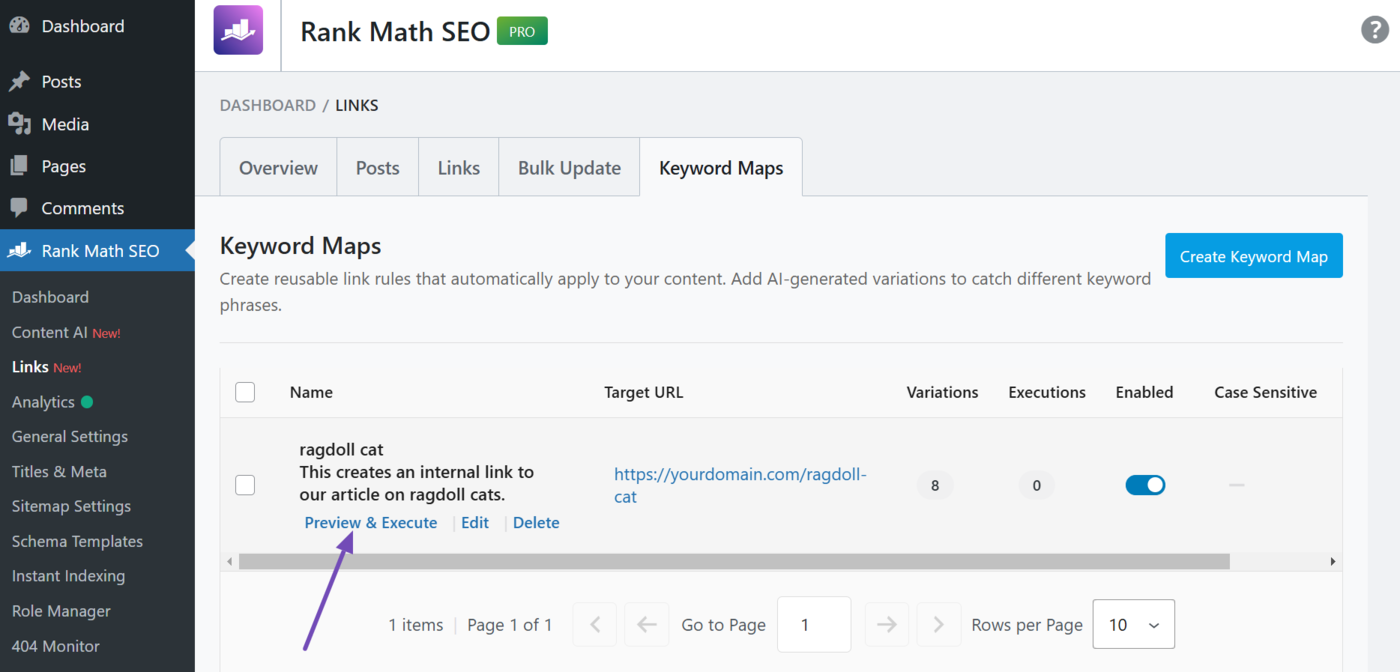Switch to the Bulk Update tab
This screenshot has width=1400, height=672.
(x=568, y=167)
